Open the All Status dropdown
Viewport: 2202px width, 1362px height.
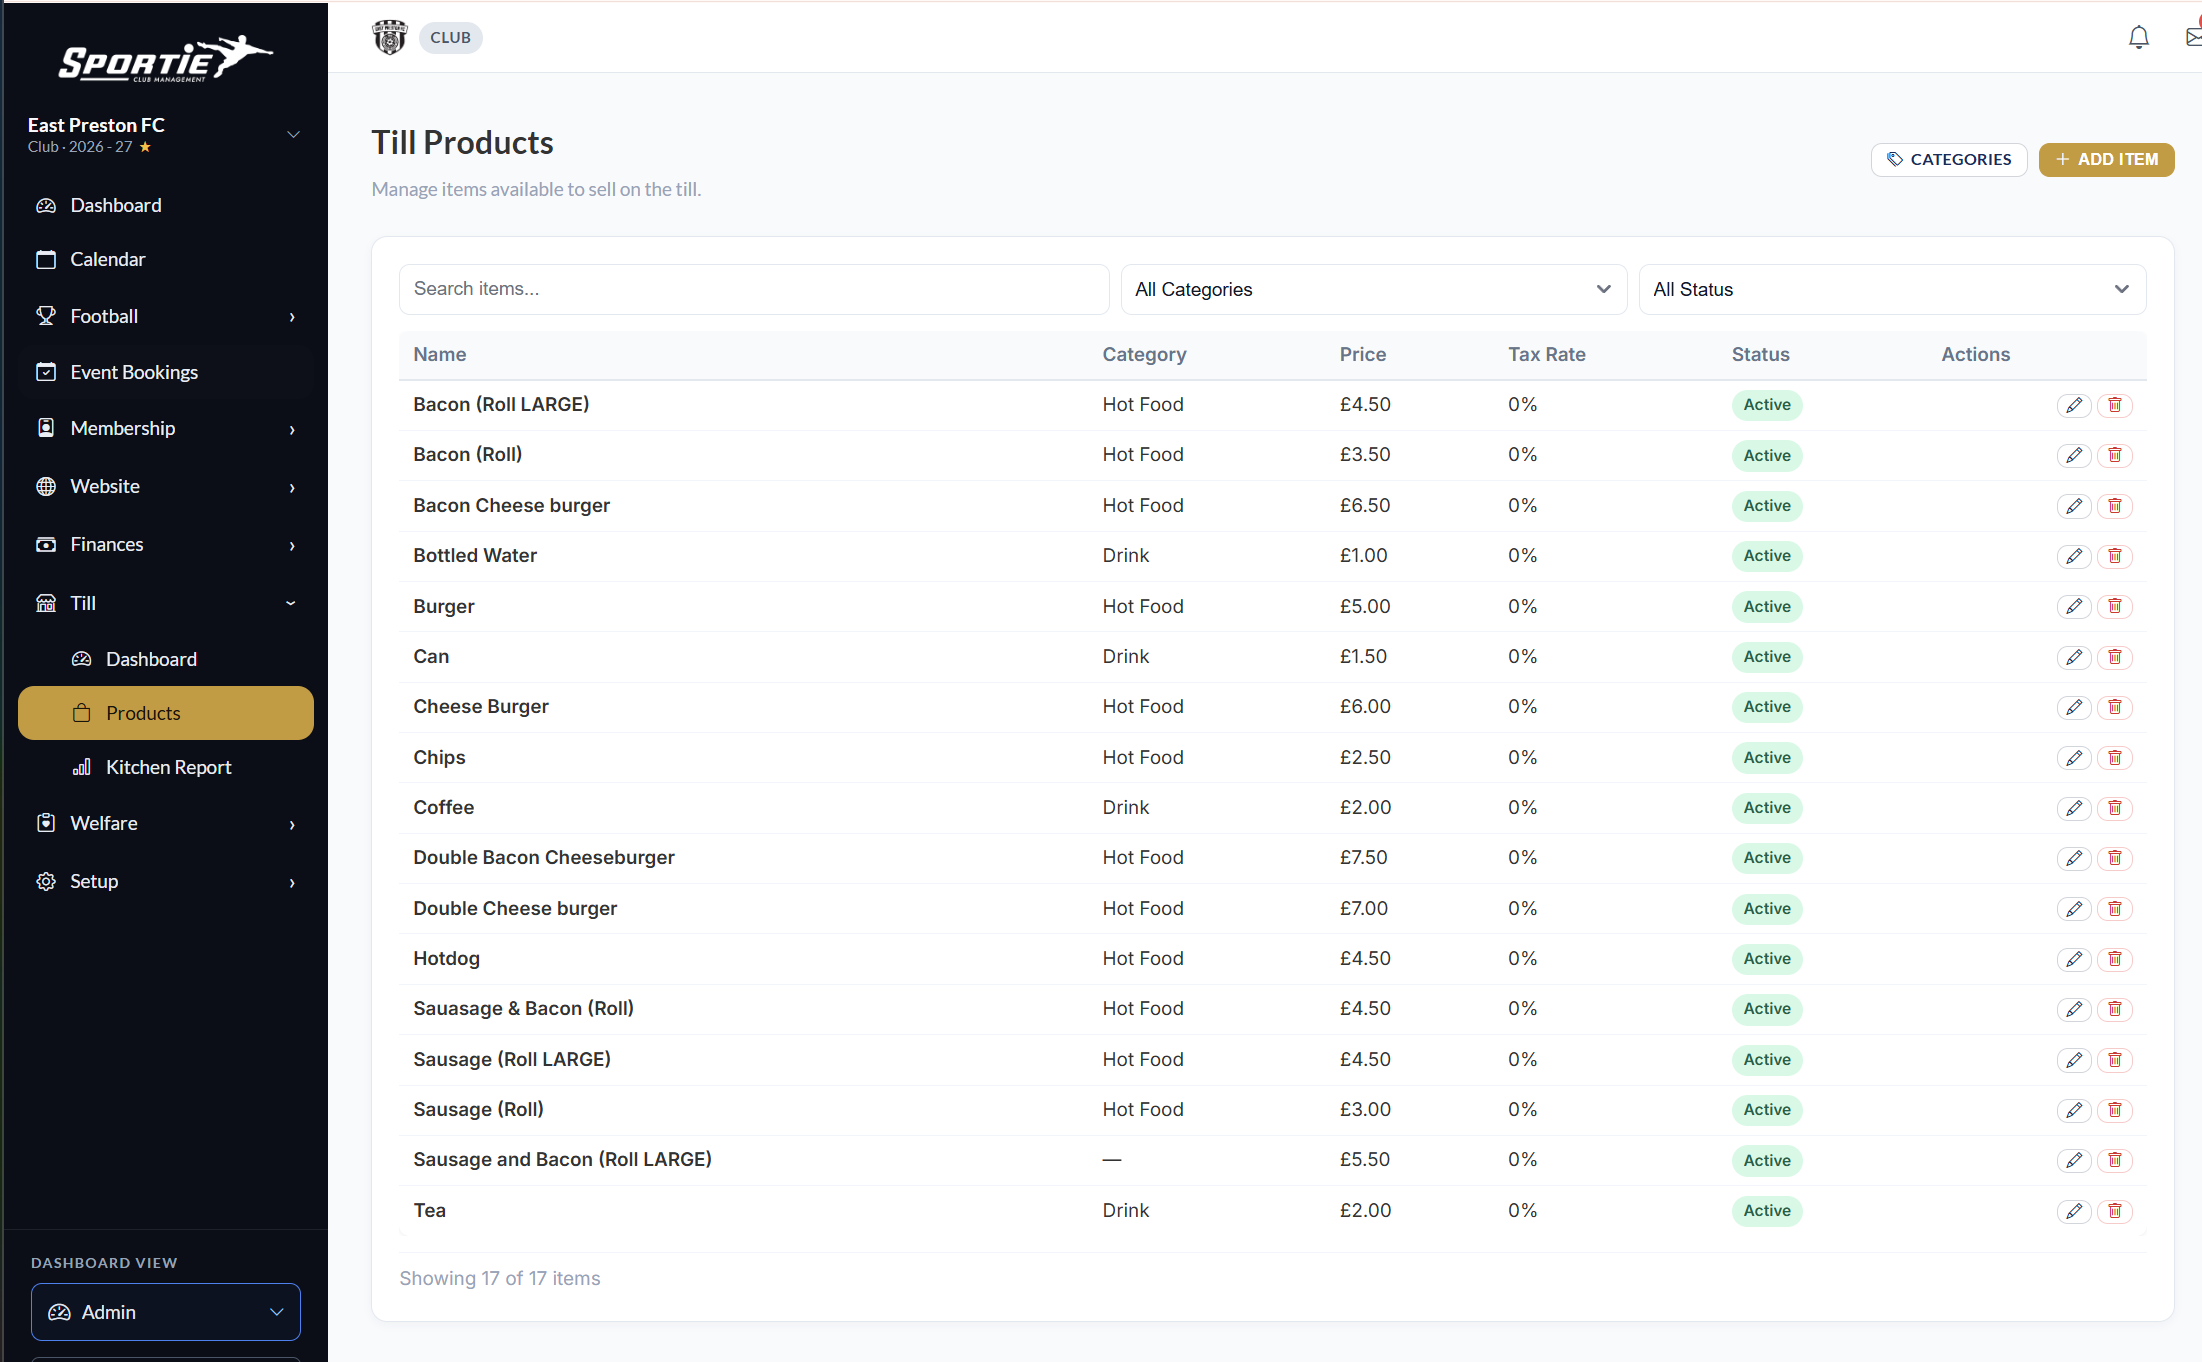pos(1892,289)
